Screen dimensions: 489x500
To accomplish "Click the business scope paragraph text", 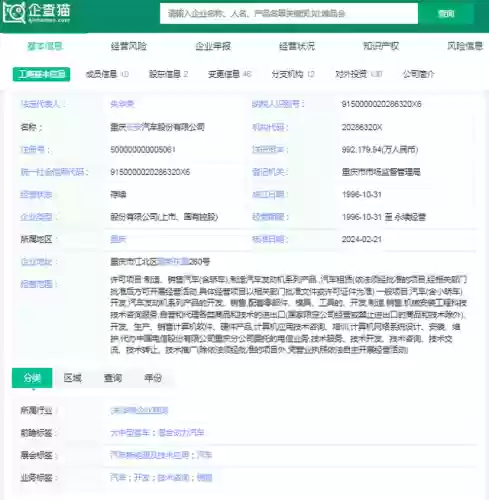I will point(288,315).
